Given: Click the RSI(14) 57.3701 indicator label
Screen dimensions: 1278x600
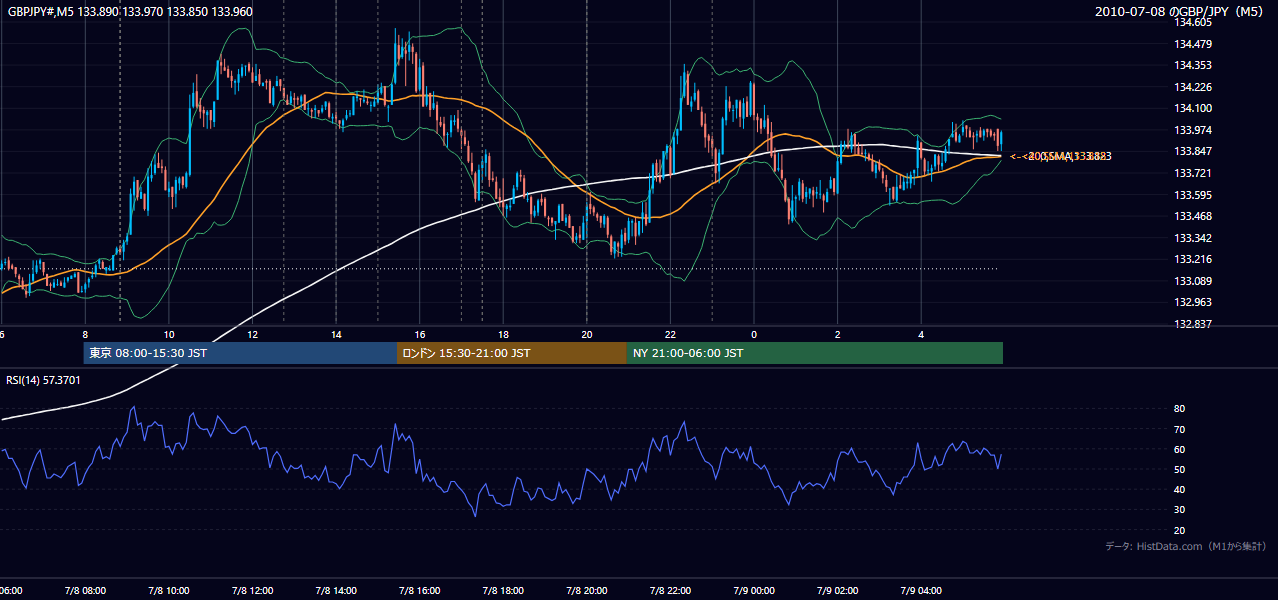Looking at the screenshot, I should (x=44, y=380).
